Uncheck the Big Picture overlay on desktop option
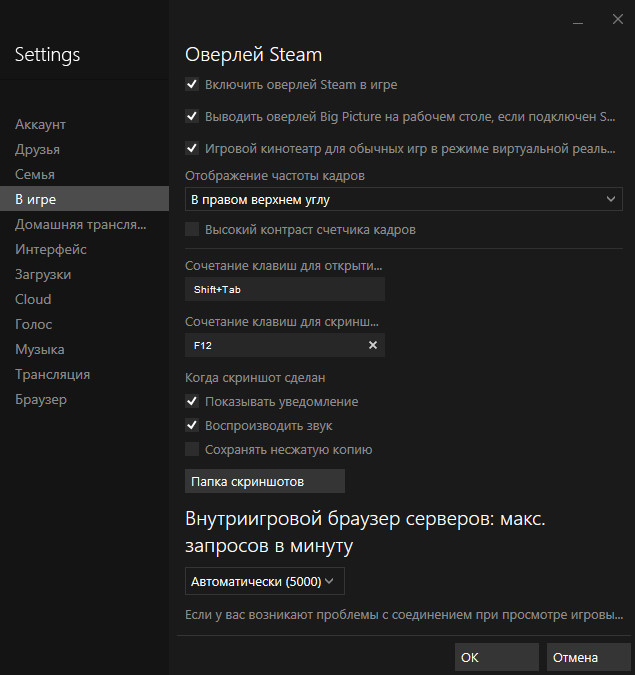The height and width of the screenshot is (675, 635). tap(192, 116)
